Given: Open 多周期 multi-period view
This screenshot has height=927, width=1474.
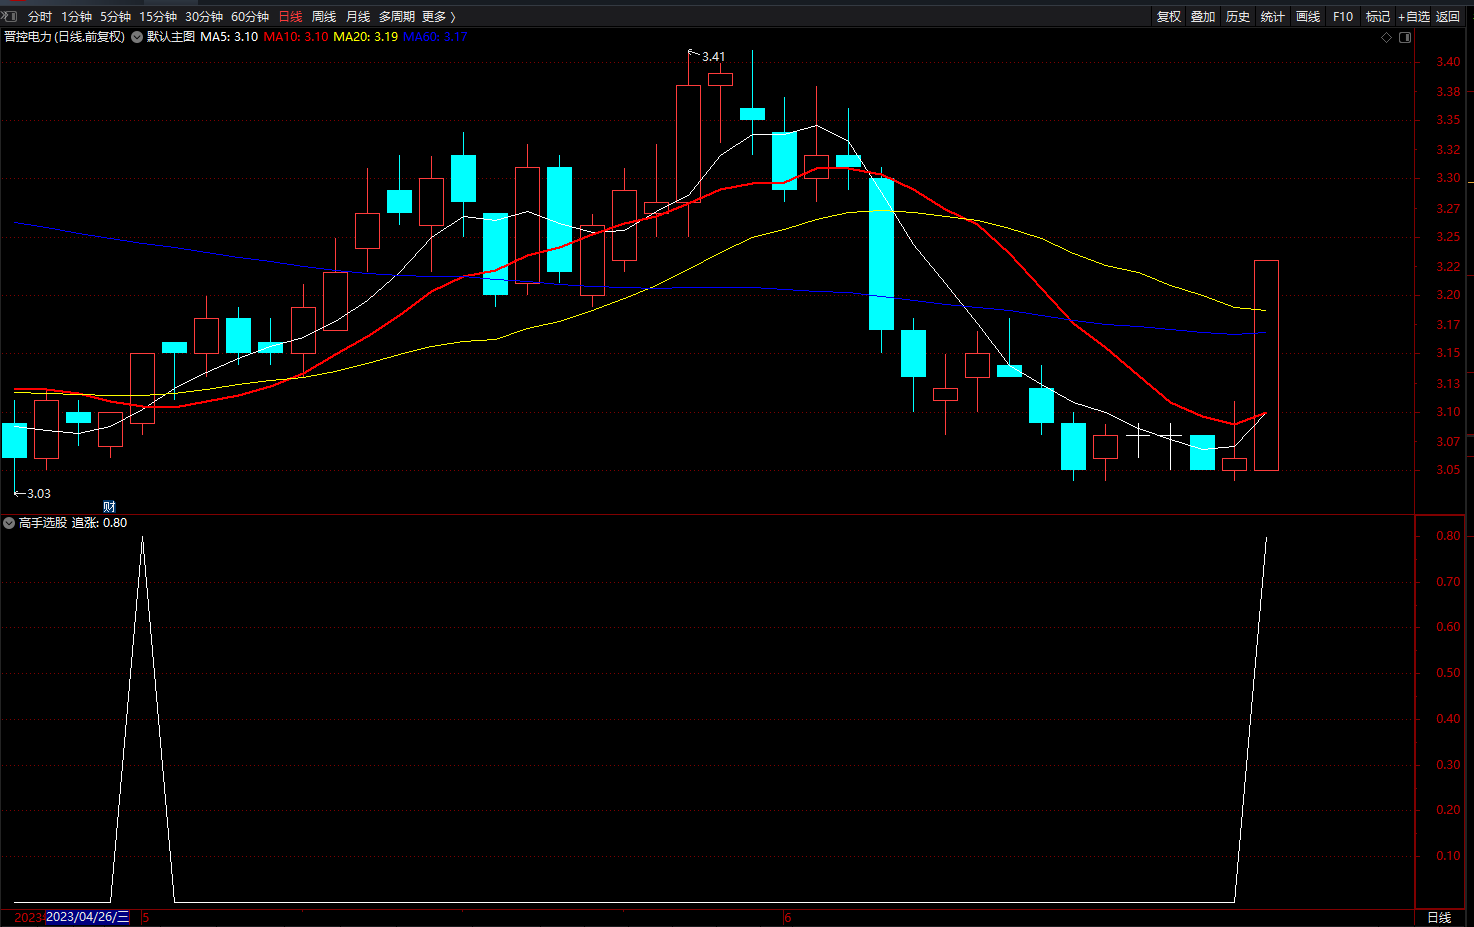Looking at the screenshot, I should pos(396,17).
